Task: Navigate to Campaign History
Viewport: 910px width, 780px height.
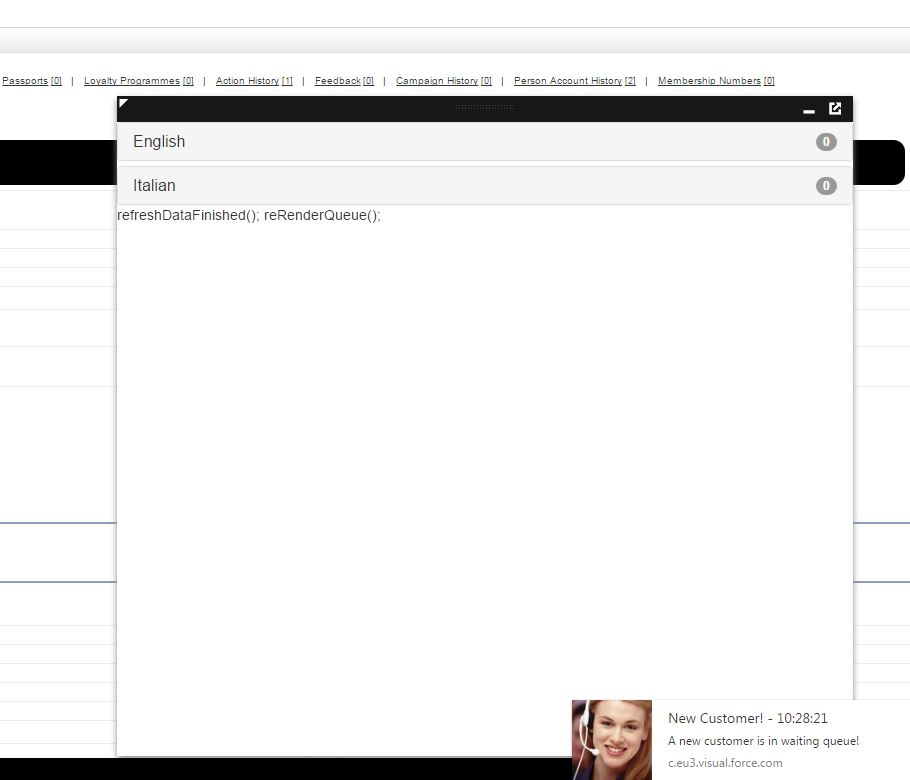Action: (x=437, y=81)
